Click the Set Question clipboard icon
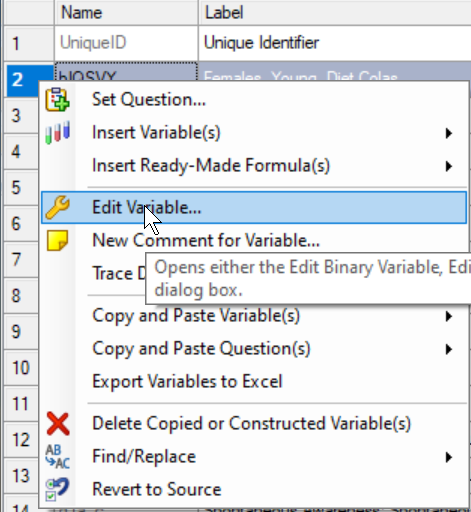The height and width of the screenshot is (512, 471). click(x=58, y=99)
